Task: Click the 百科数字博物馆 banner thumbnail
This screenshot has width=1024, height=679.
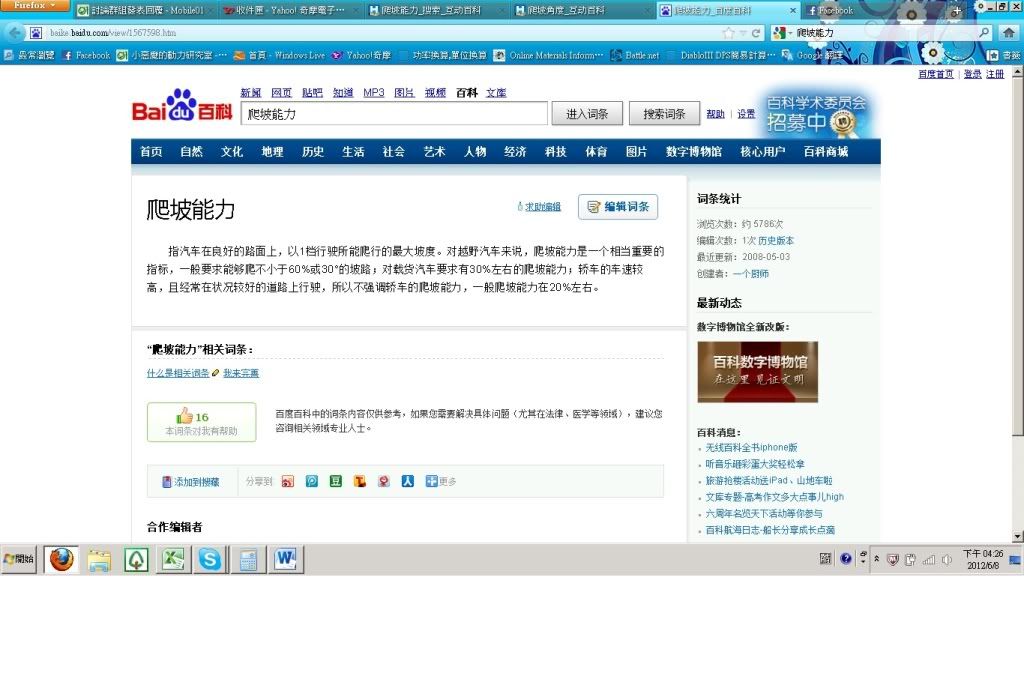Action: [757, 371]
